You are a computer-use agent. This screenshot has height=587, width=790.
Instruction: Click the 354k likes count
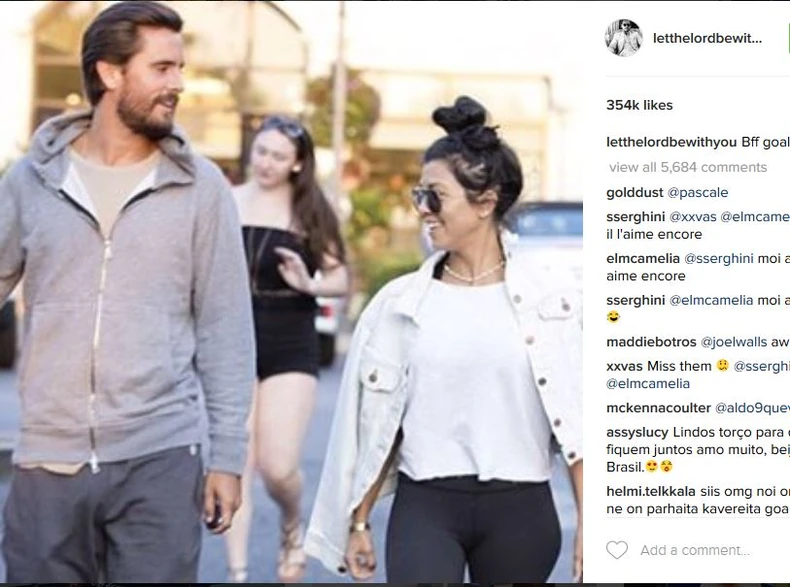pos(639,105)
